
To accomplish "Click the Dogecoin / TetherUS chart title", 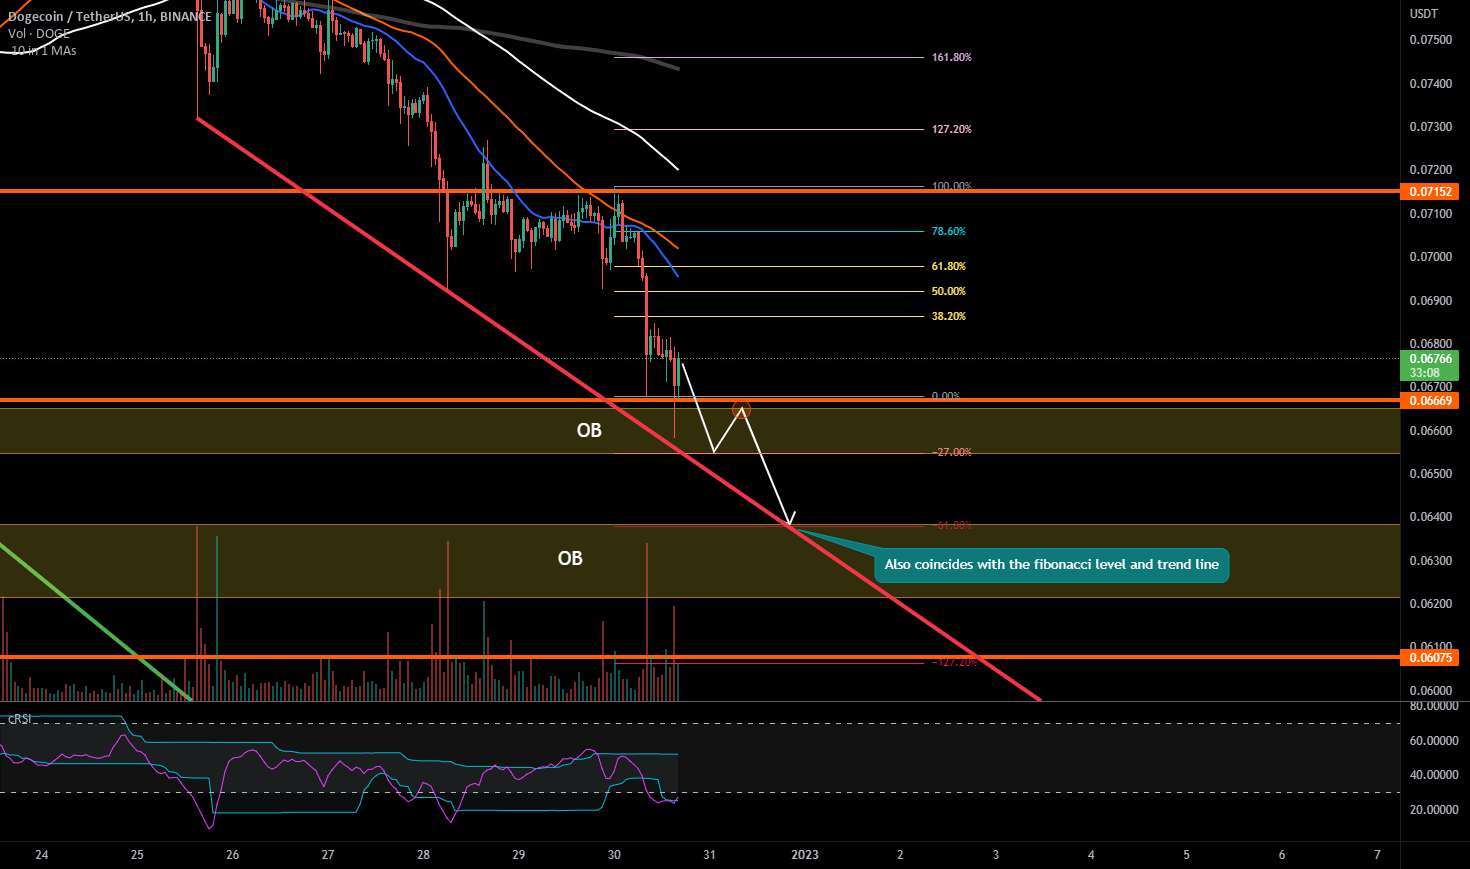I will tap(110, 17).
